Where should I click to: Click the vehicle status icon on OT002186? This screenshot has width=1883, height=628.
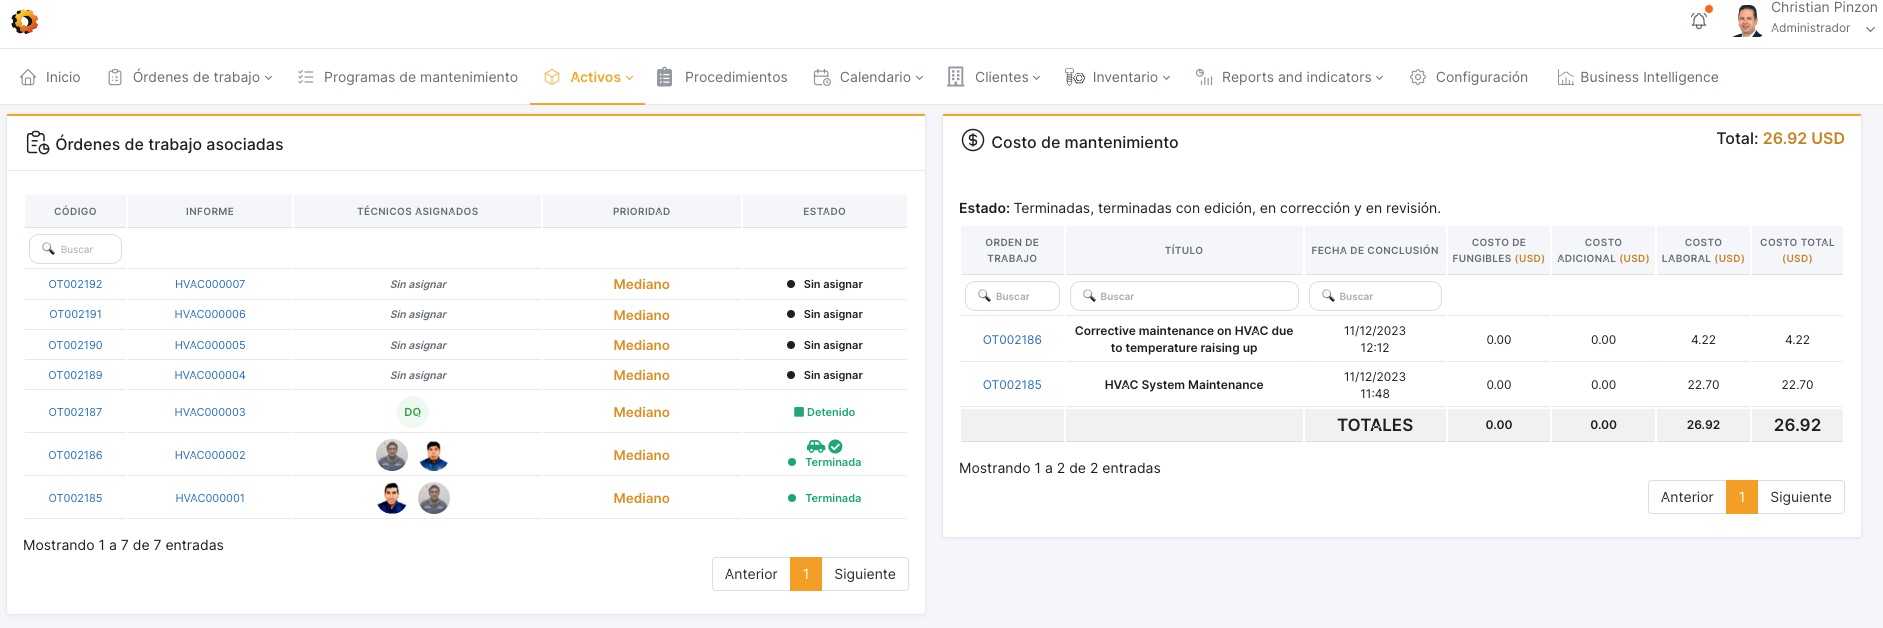[x=816, y=447]
